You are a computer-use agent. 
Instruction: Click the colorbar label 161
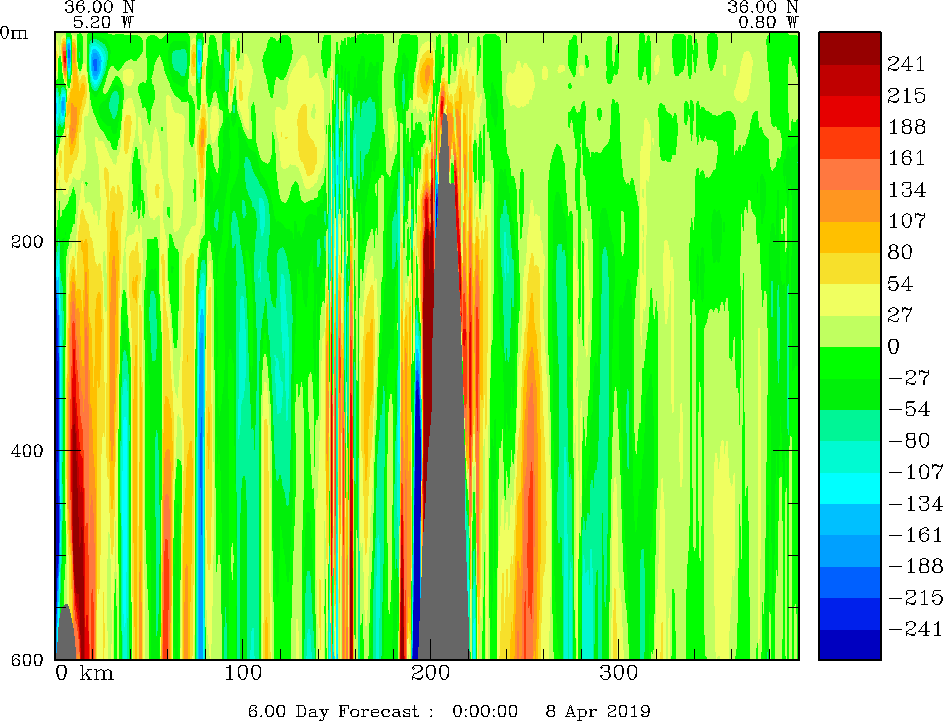(x=906, y=158)
